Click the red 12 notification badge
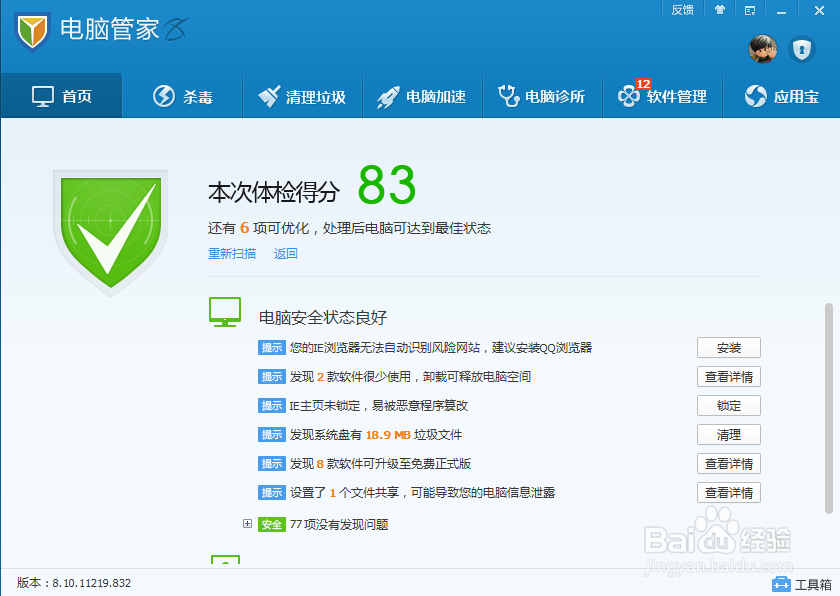This screenshot has height=596, width=840. [643, 84]
